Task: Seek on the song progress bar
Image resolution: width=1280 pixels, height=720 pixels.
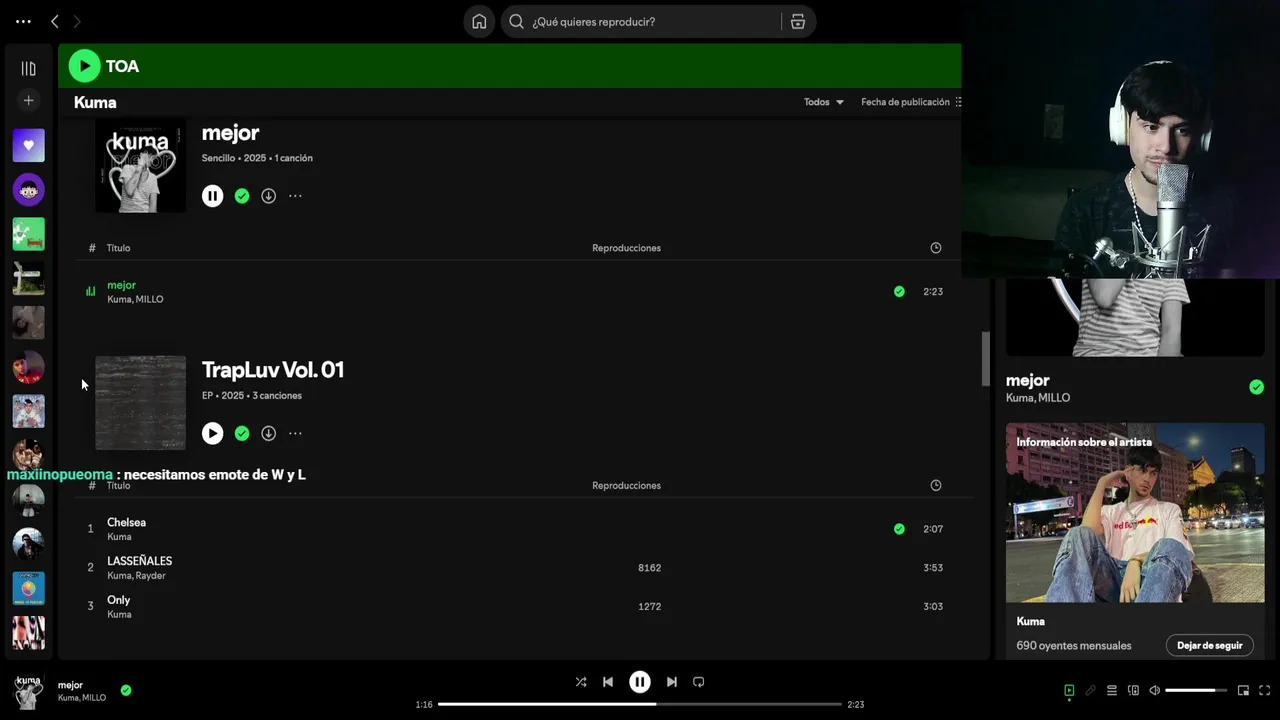Action: [640, 704]
